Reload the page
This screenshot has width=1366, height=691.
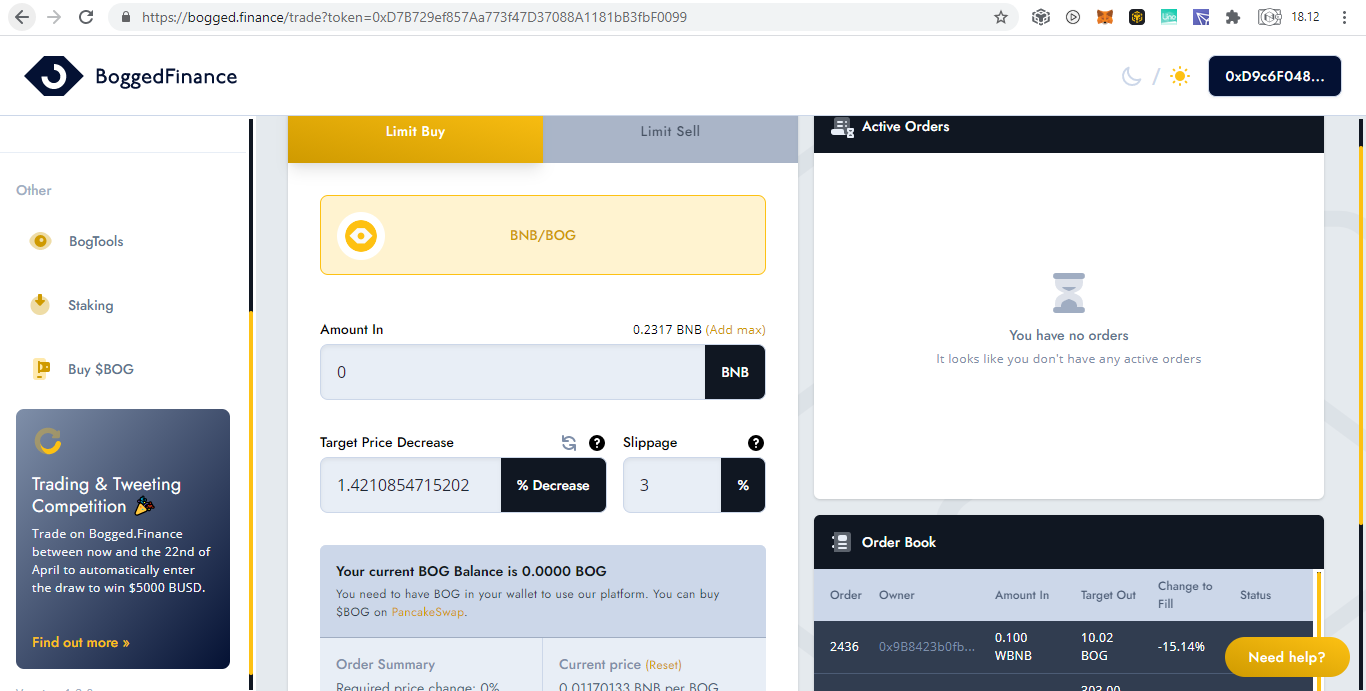coord(86,17)
